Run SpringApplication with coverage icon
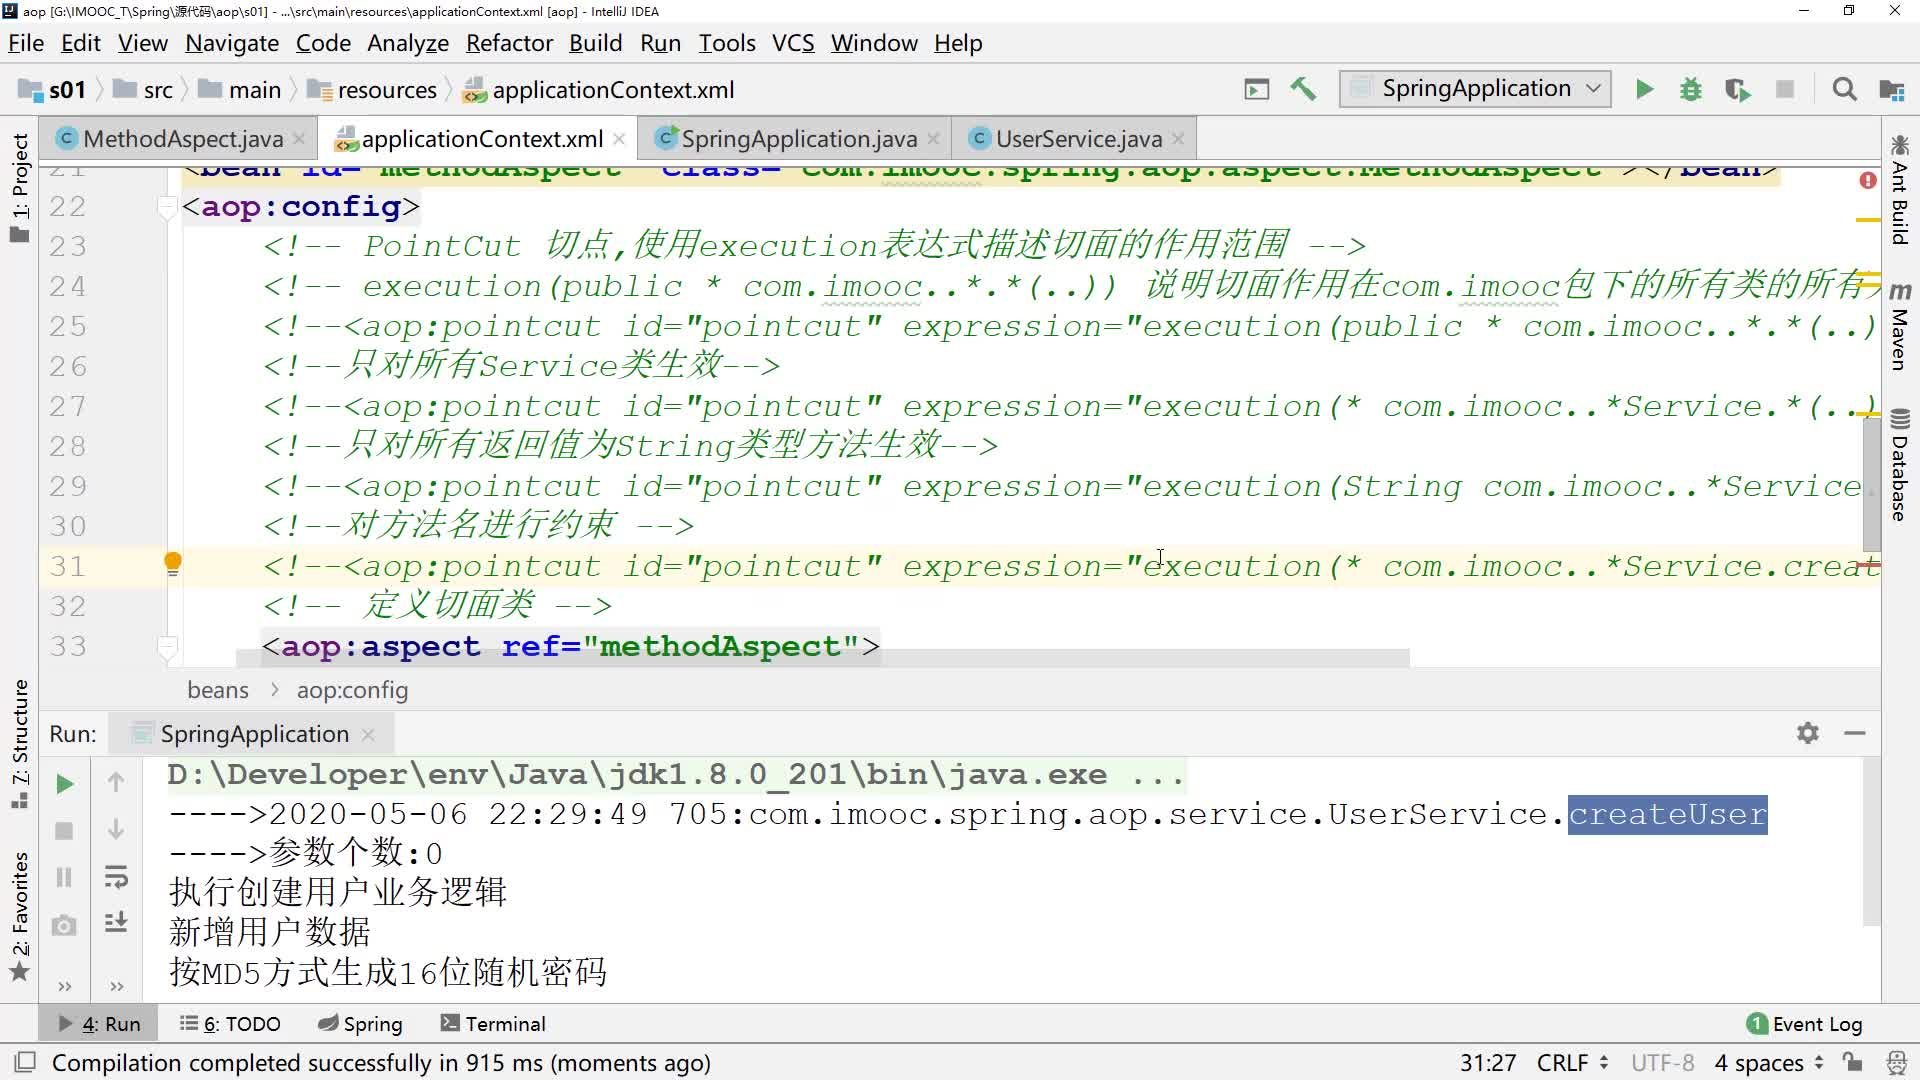Viewport: 1920px width, 1080px height. (x=1738, y=90)
